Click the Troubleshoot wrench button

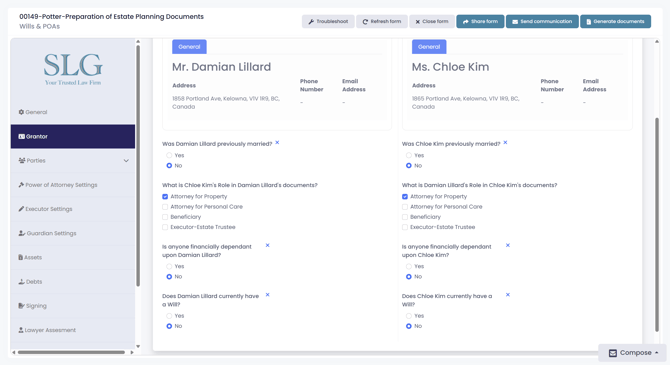328,21
